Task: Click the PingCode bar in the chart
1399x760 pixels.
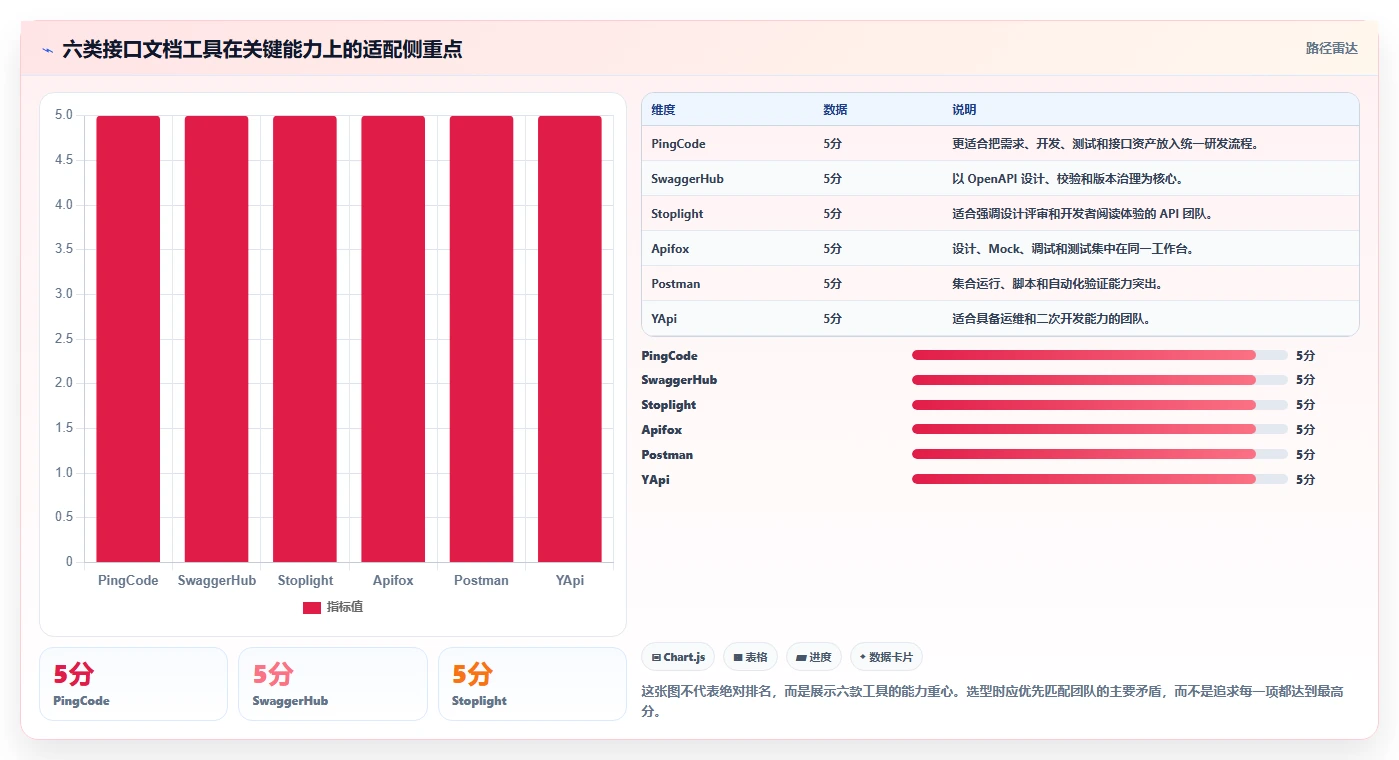Action: coord(128,339)
